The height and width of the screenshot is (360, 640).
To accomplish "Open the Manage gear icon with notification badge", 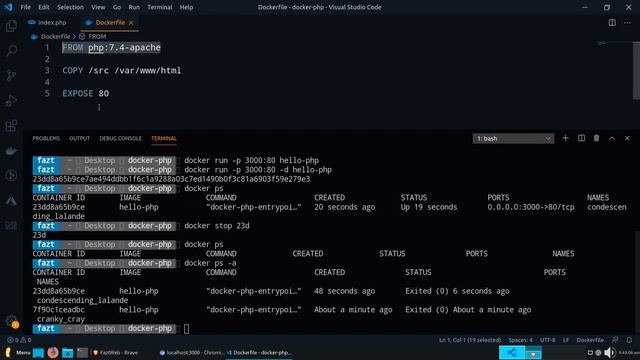I will coord(11,321).
